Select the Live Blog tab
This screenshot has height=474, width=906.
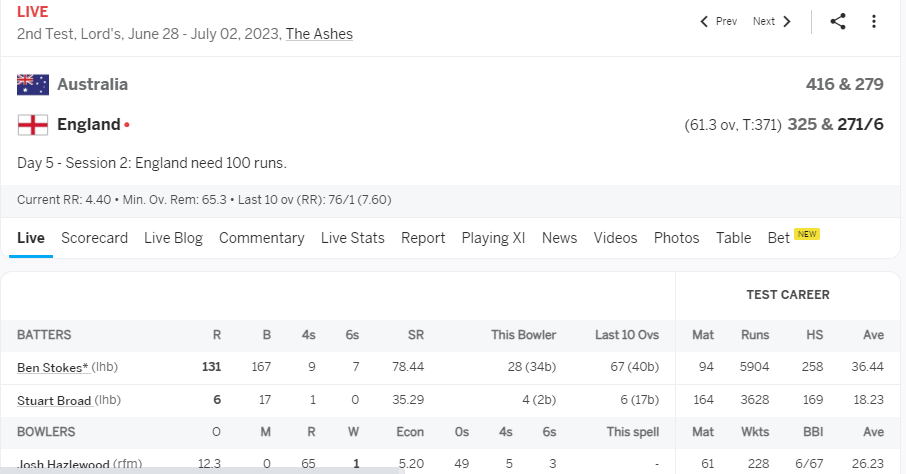(173, 238)
